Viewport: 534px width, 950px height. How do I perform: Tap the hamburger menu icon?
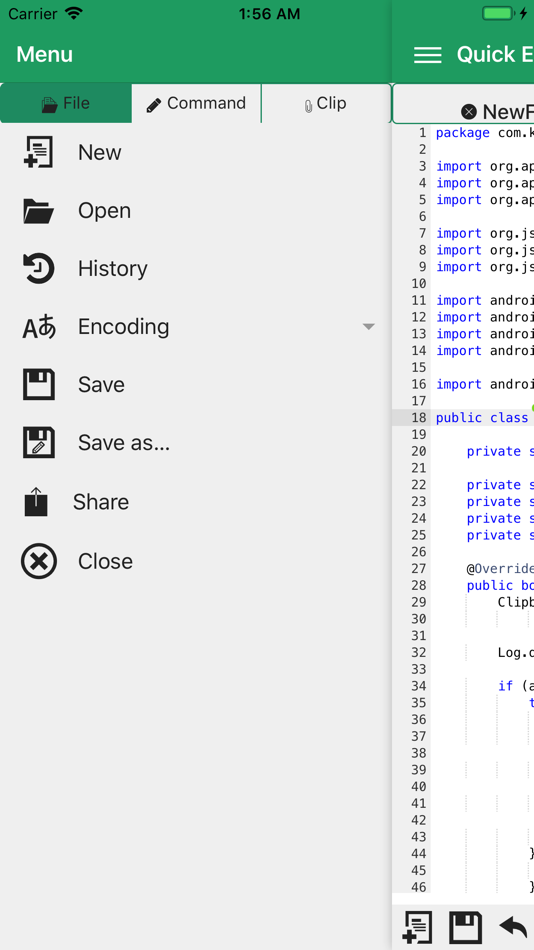click(x=427, y=55)
